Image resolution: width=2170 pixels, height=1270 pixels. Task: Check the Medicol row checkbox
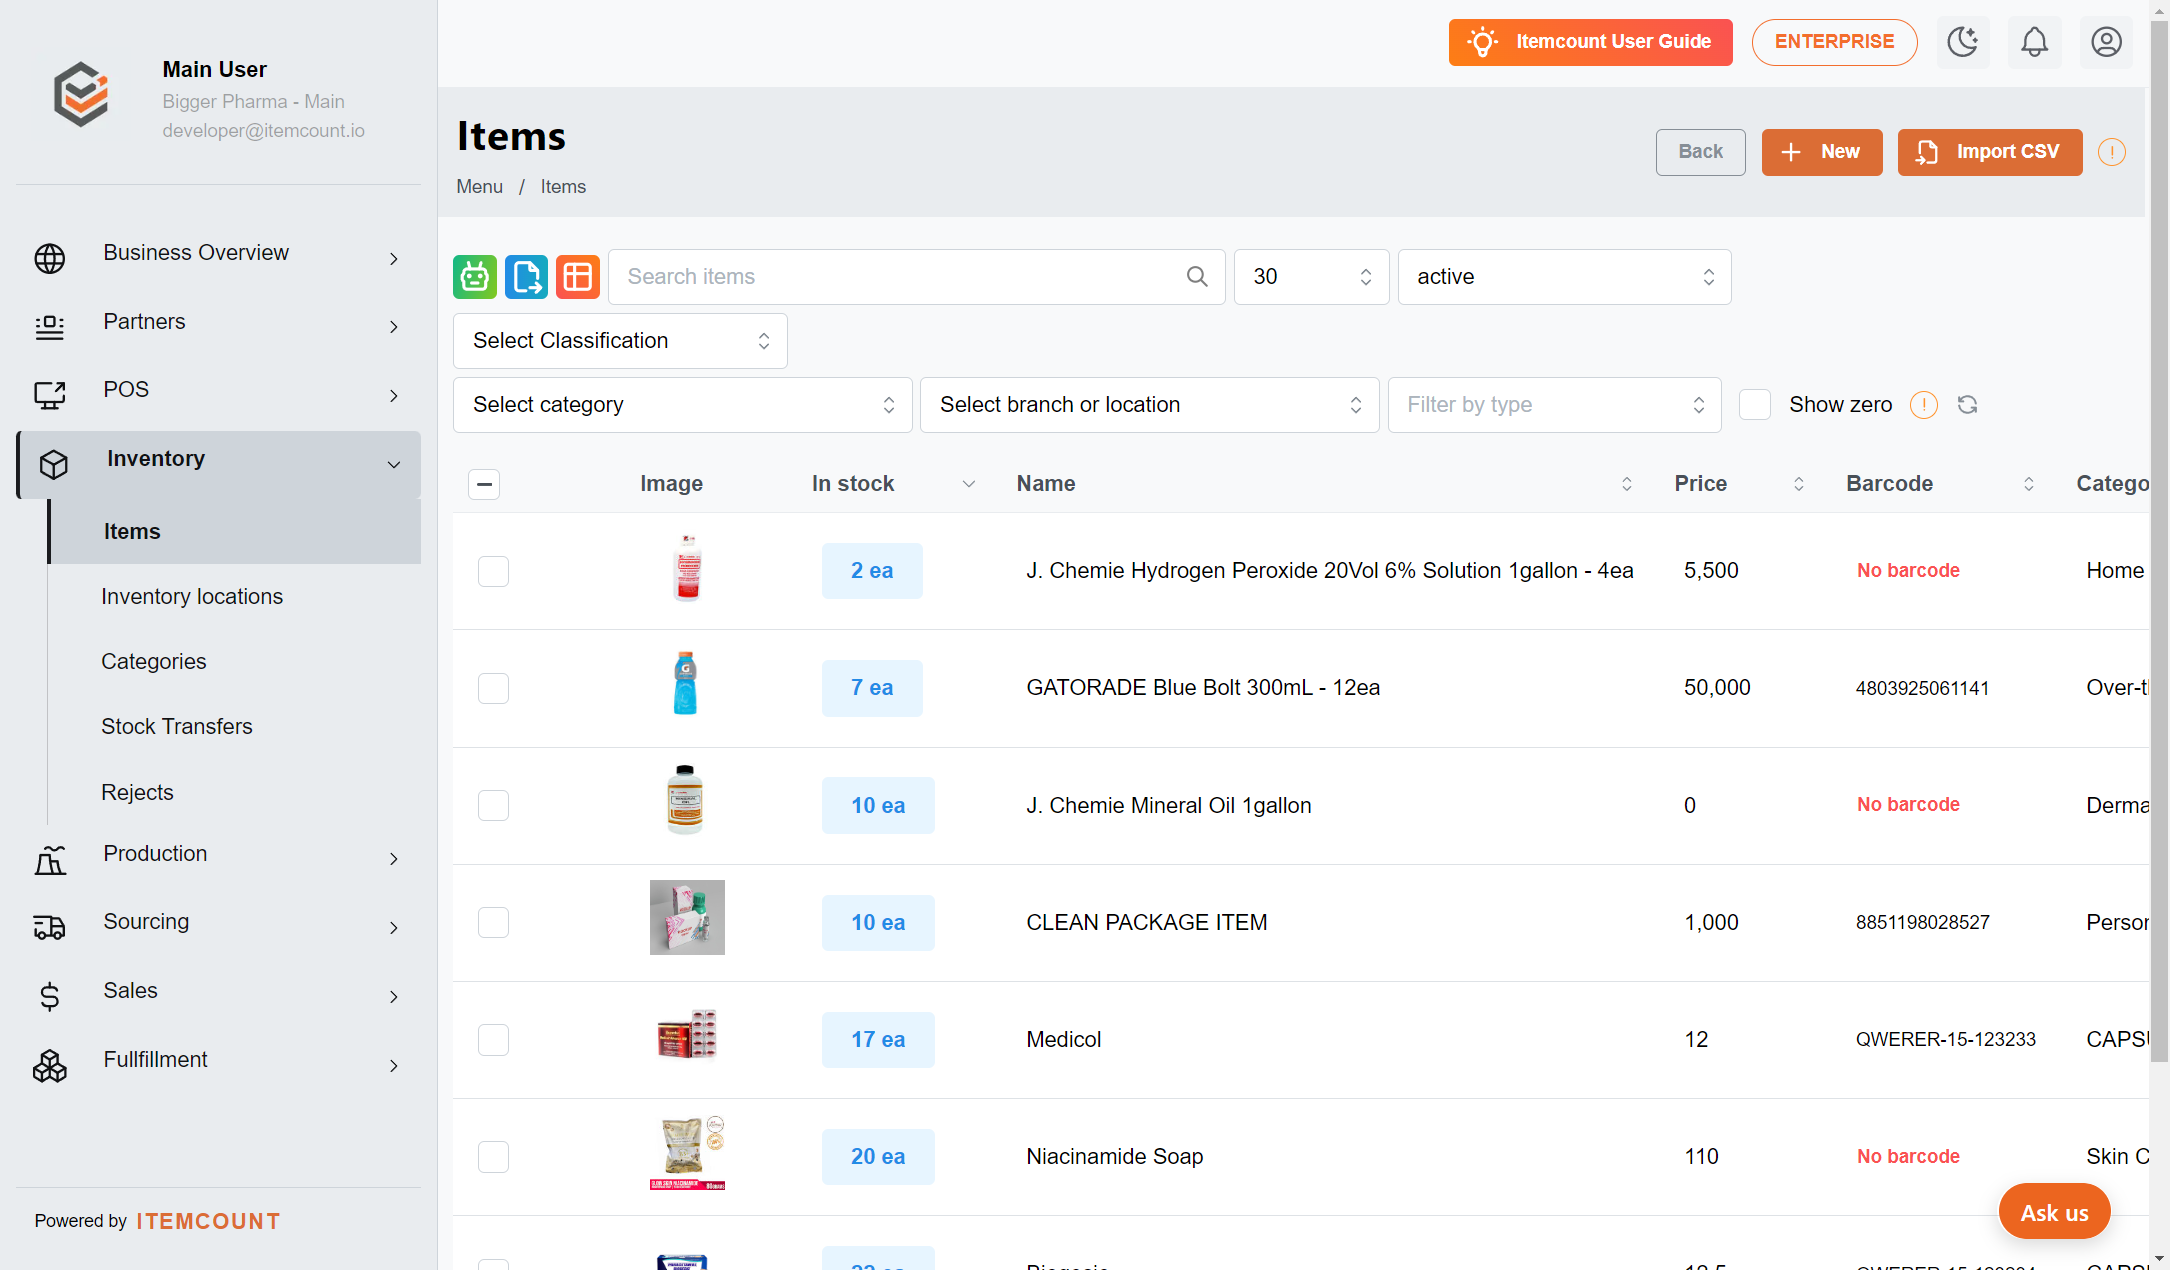[x=493, y=1040]
